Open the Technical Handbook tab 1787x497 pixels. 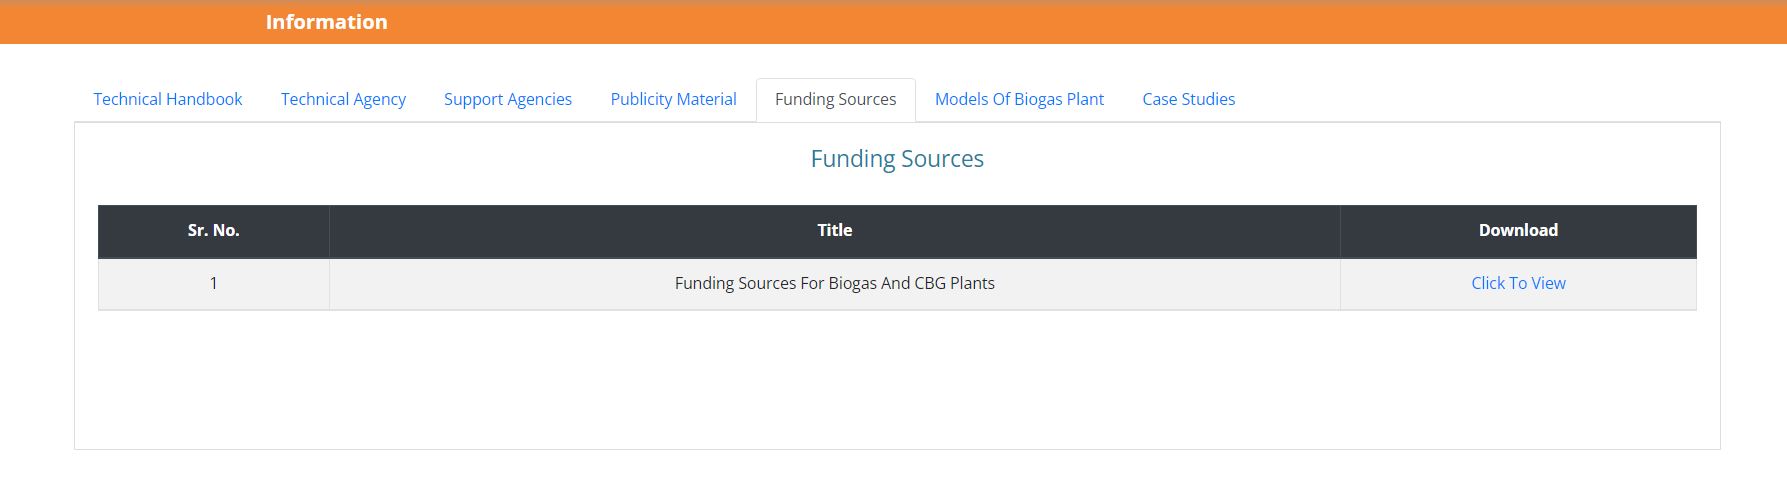(x=168, y=99)
